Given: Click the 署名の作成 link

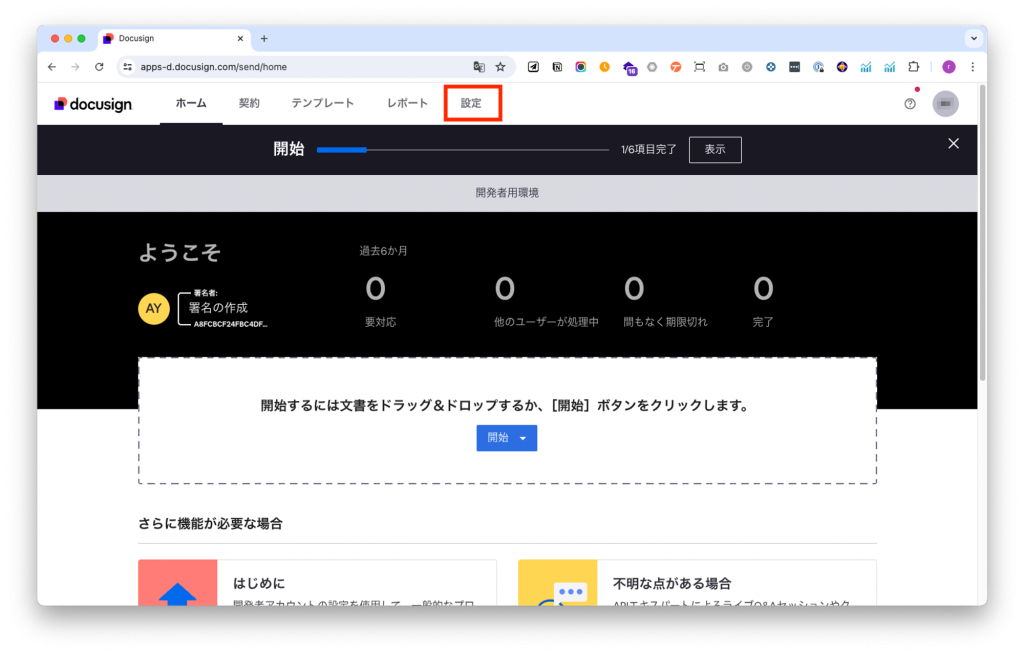Looking at the screenshot, I should pyautogui.click(x=218, y=308).
